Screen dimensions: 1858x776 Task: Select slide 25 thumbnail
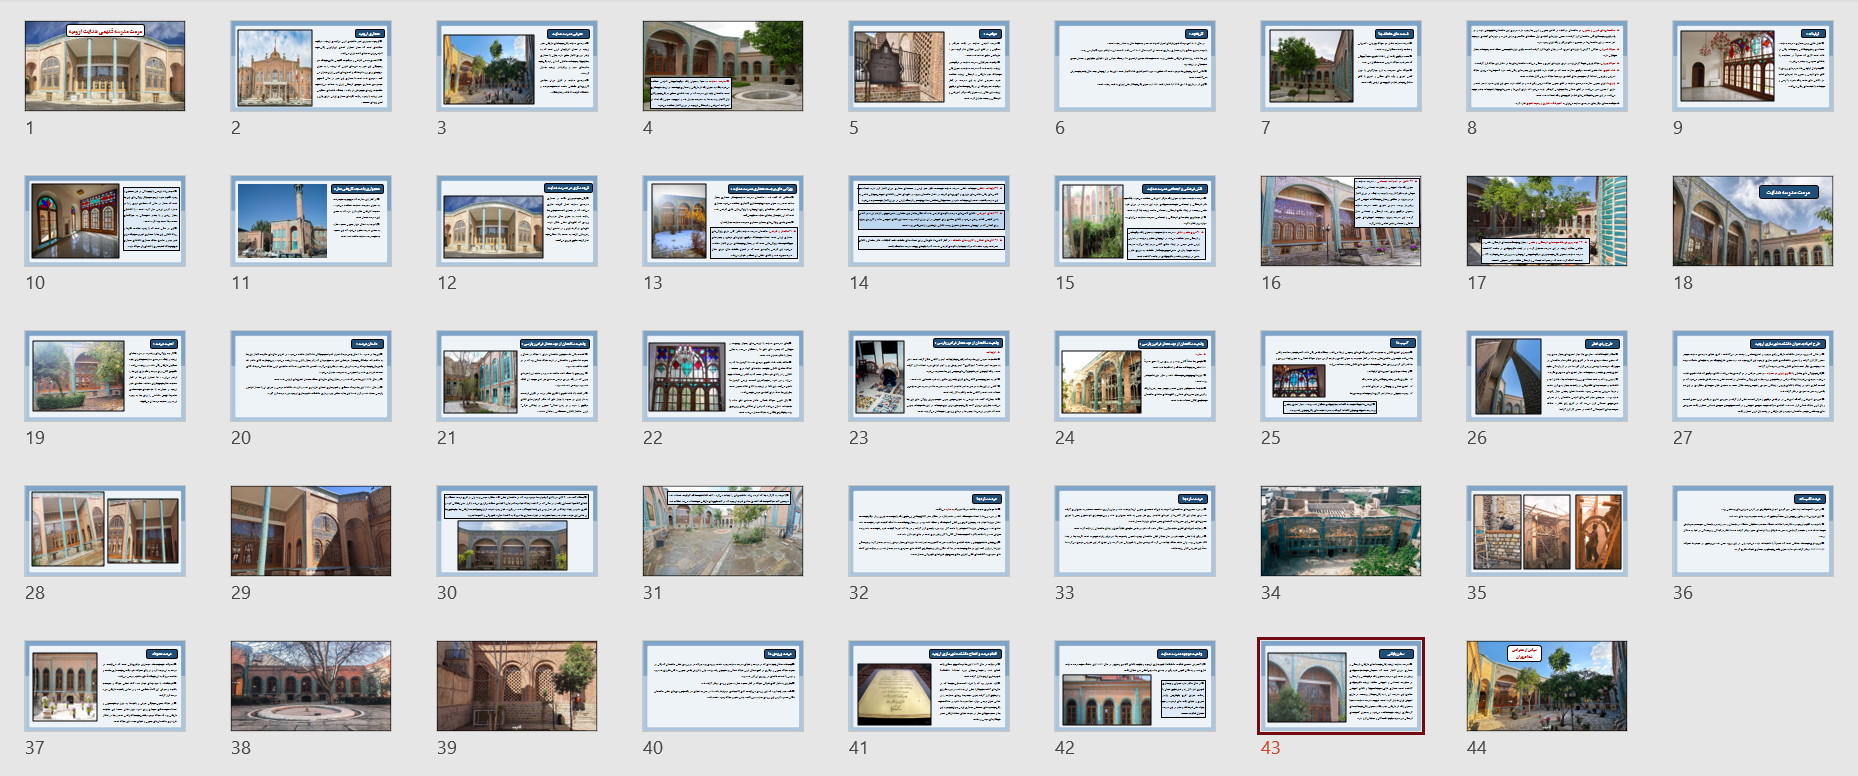[1340, 376]
